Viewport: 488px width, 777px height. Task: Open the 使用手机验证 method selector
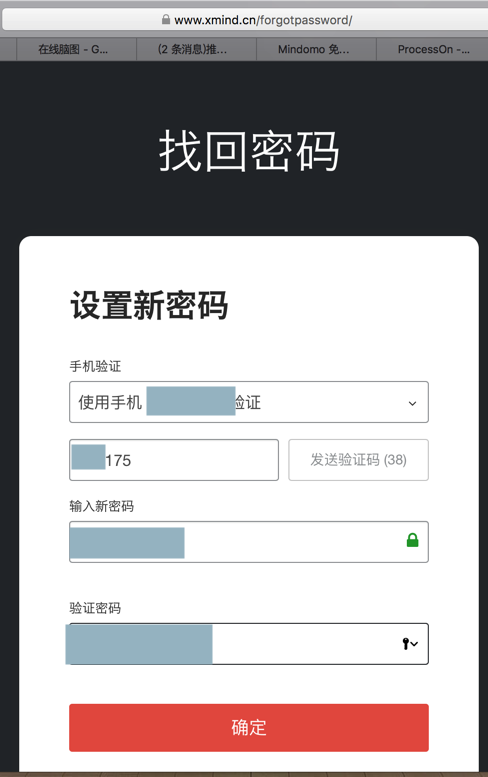[x=249, y=402]
